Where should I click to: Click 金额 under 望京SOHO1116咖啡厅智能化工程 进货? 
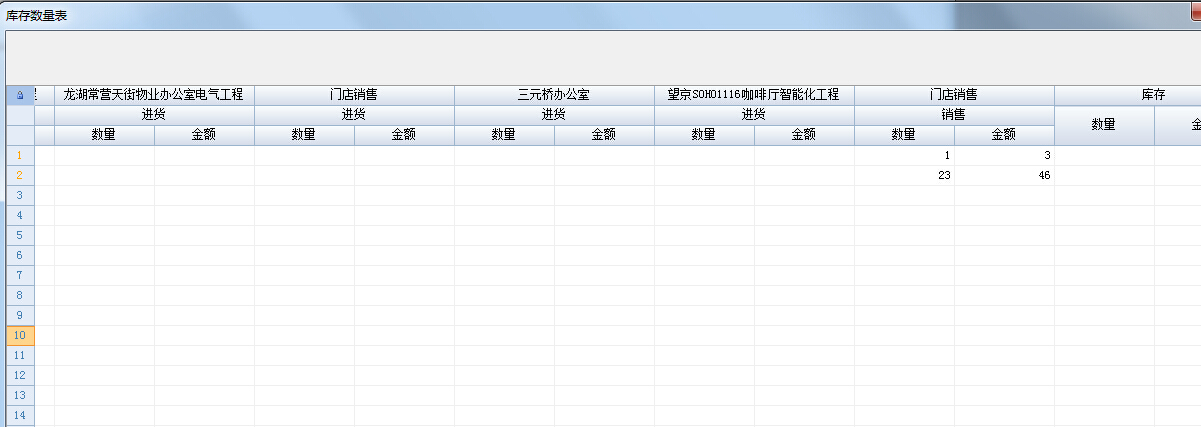(x=804, y=135)
